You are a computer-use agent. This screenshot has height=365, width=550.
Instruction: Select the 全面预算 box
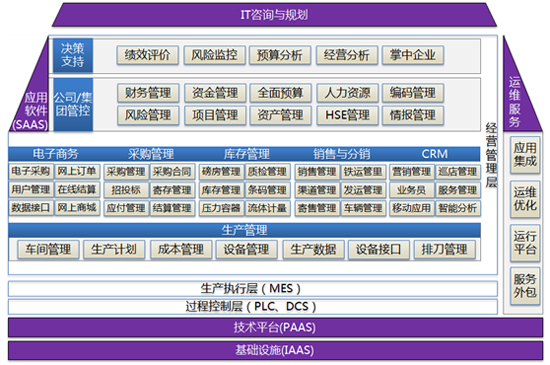pyautogui.click(x=281, y=93)
